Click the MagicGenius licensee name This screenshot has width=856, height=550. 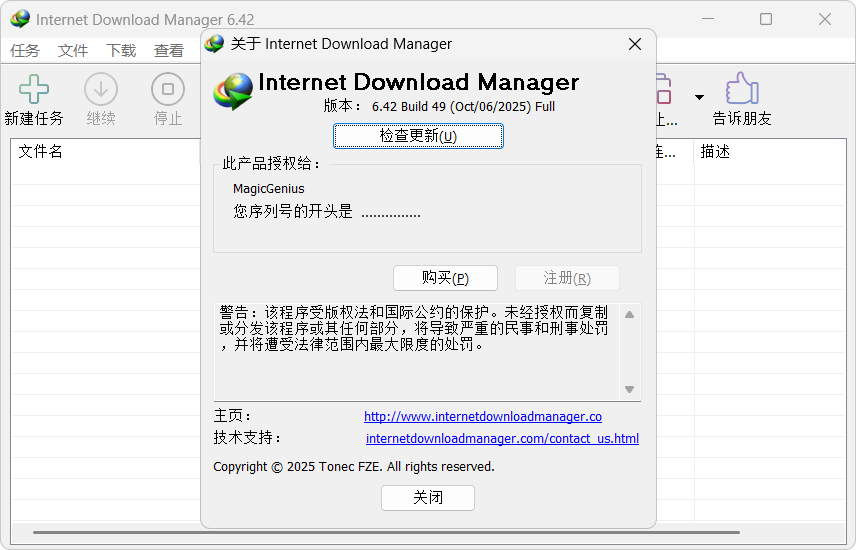[x=269, y=189]
